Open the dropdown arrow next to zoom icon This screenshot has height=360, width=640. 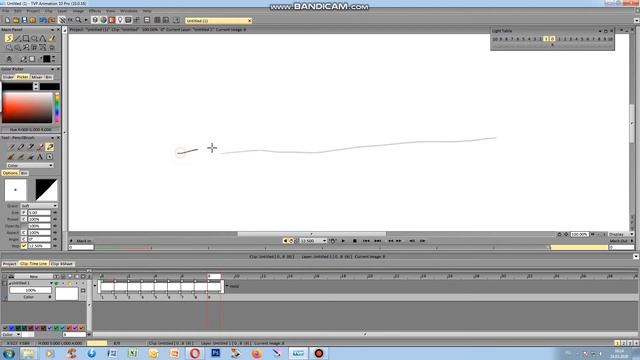coord(86,20)
